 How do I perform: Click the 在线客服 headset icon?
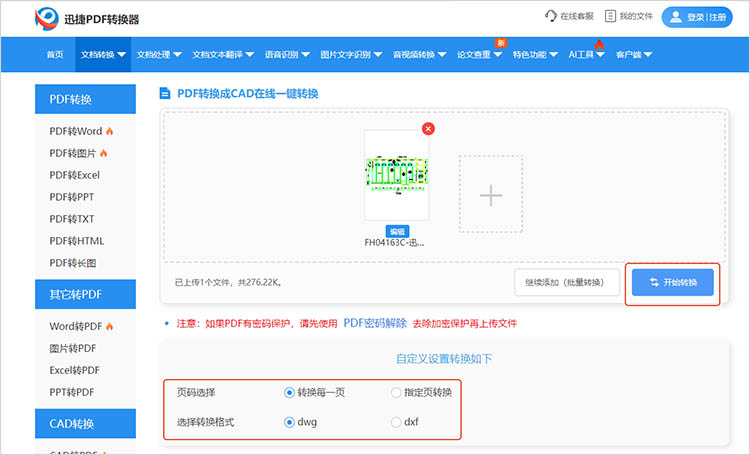[551, 16]
